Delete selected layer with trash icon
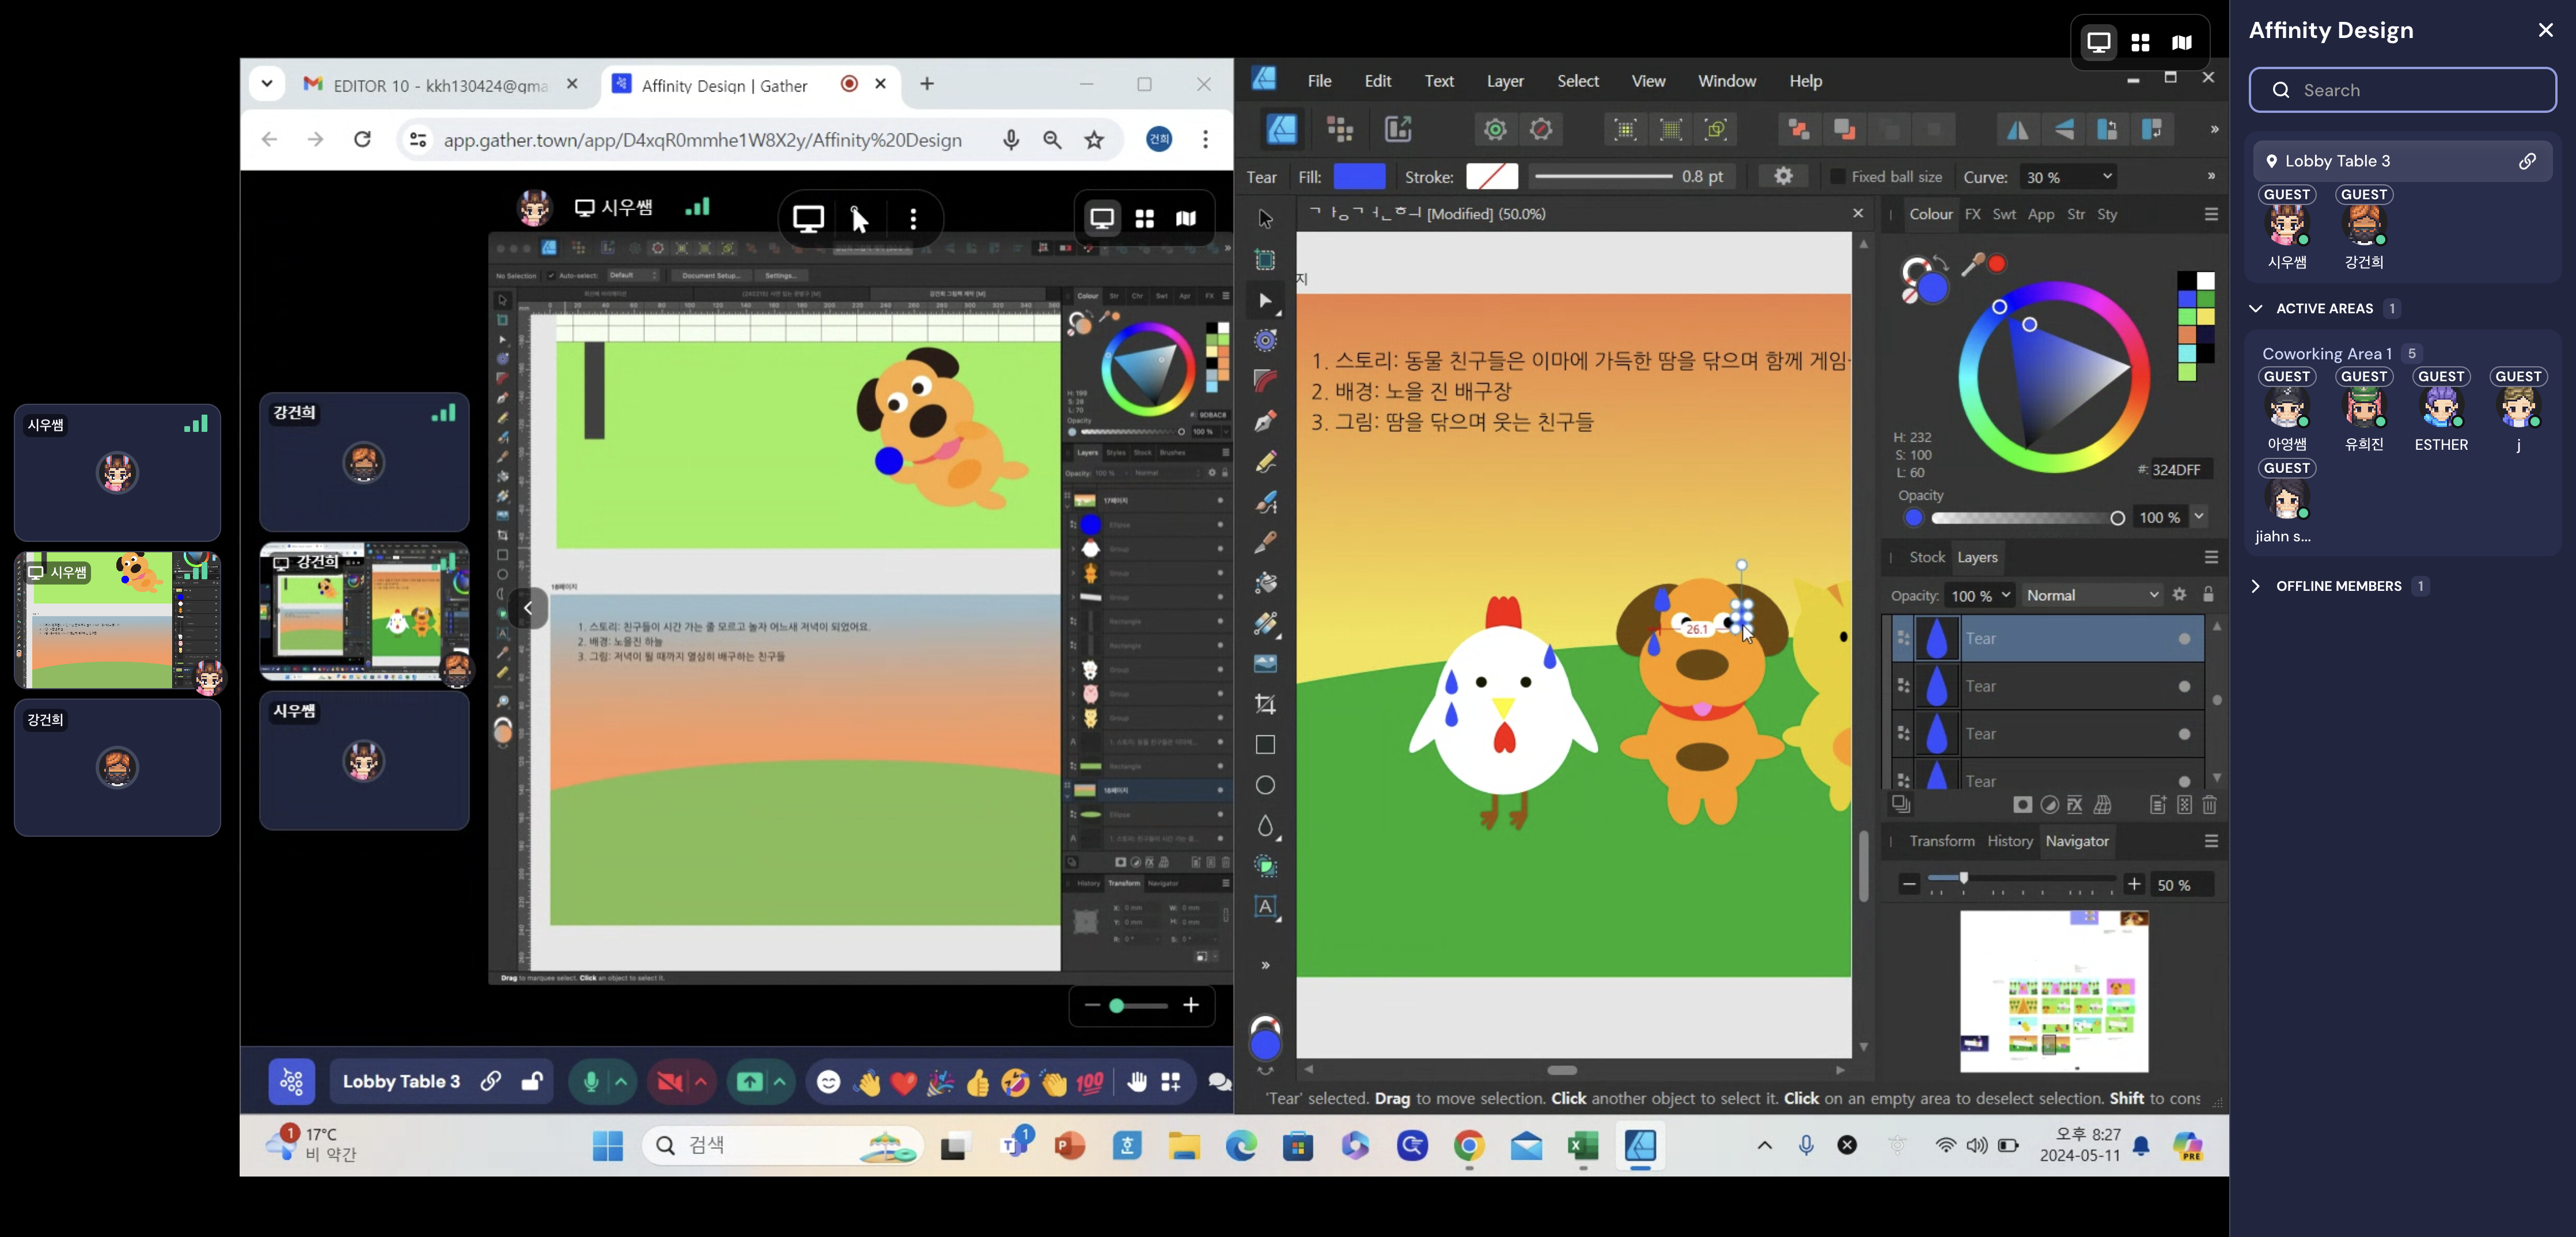2576x1237 pixels. tap(2210, 805)
